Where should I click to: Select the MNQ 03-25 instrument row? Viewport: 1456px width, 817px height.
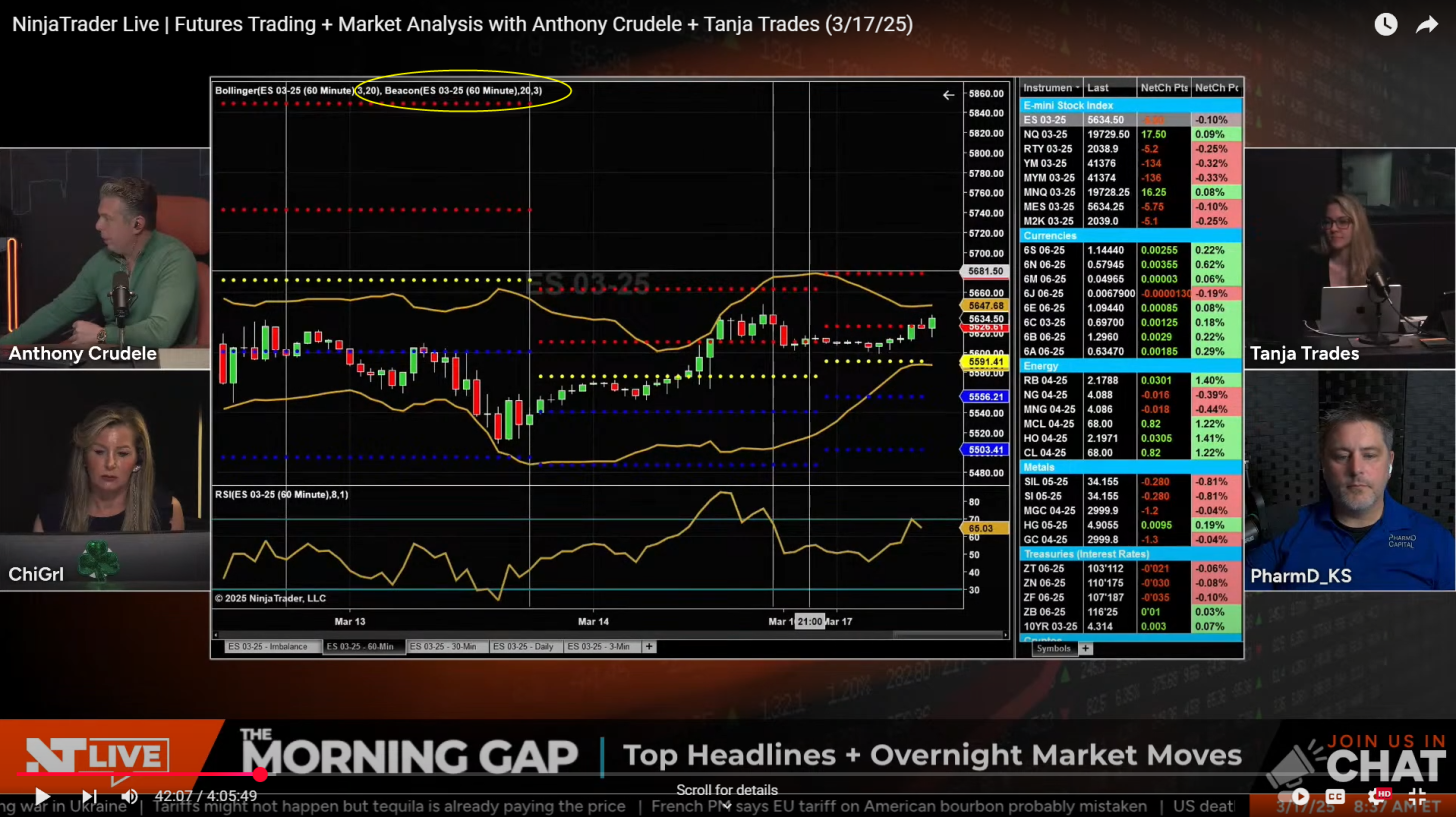1130,192
